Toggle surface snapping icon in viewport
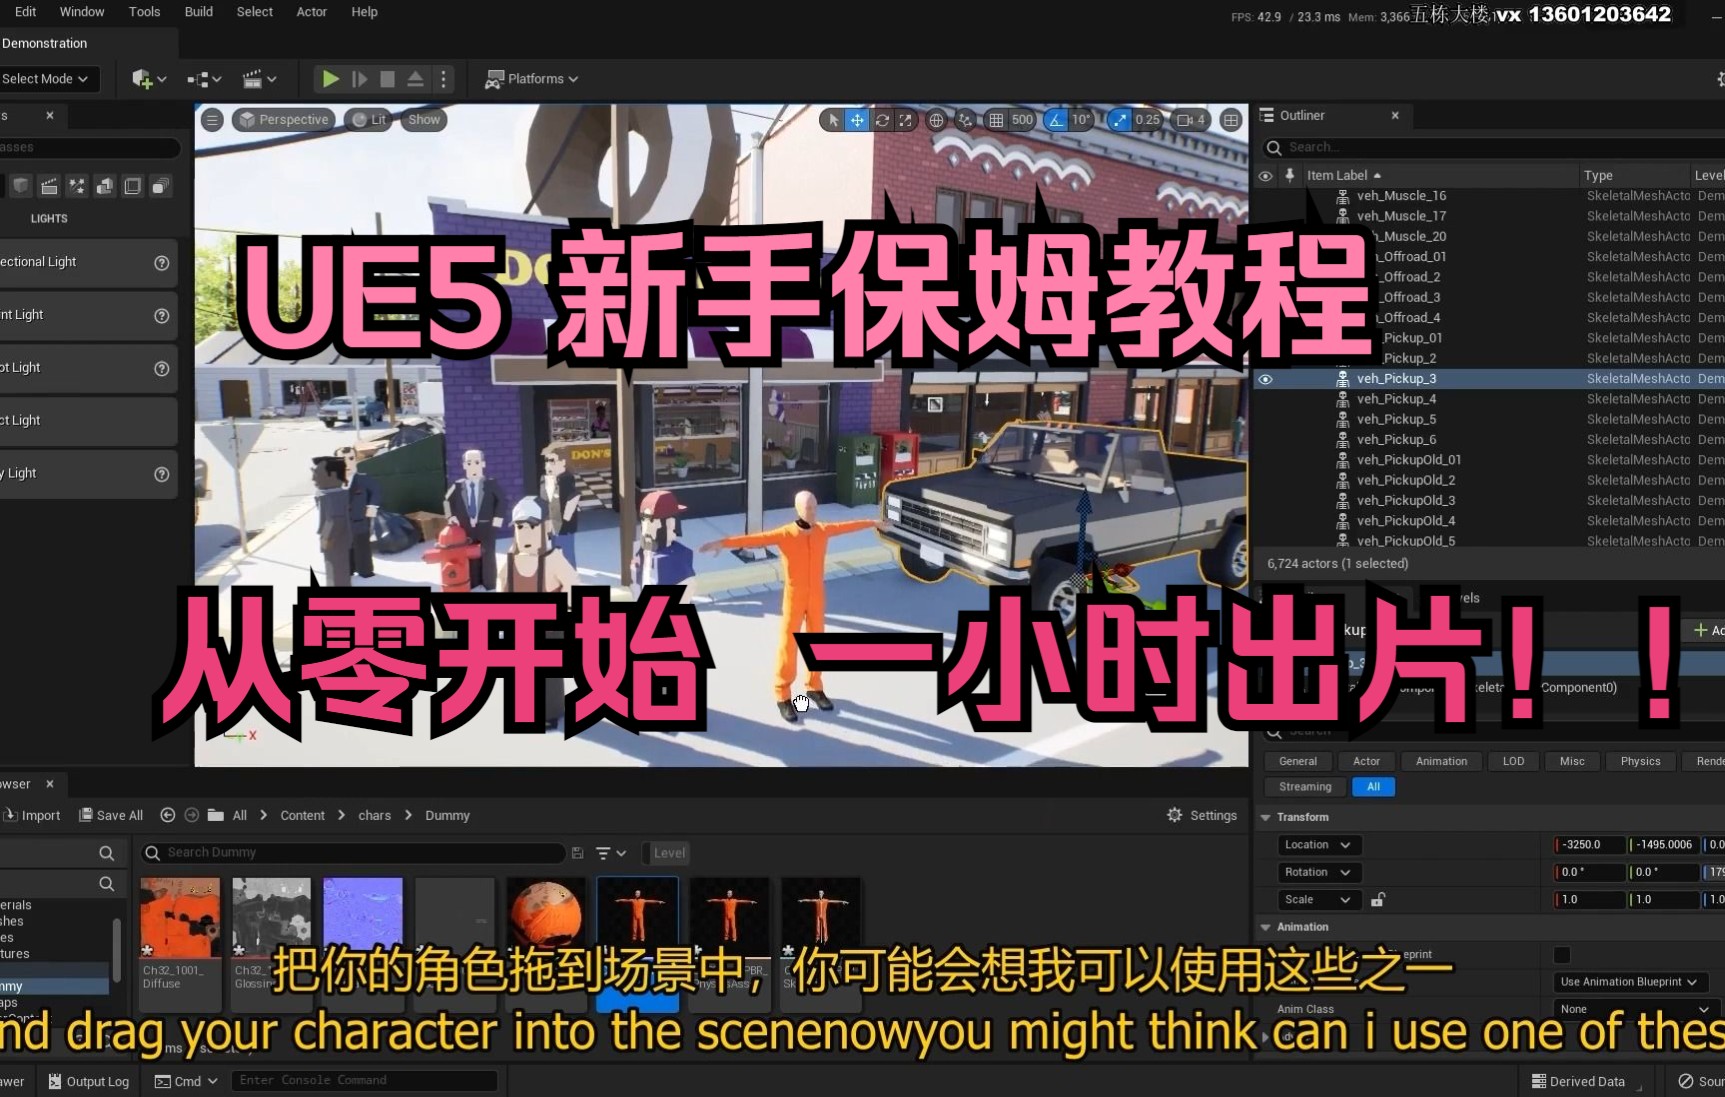 (x=965, y=120)
